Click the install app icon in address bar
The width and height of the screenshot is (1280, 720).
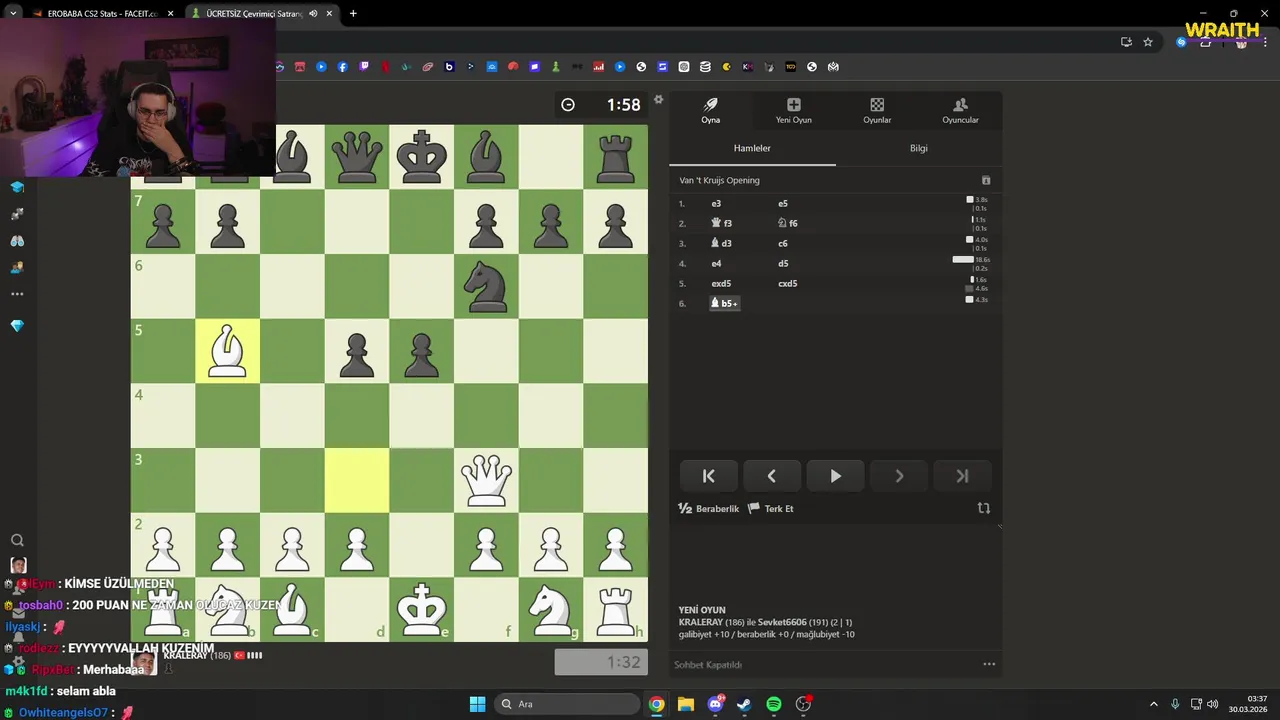1126,42
